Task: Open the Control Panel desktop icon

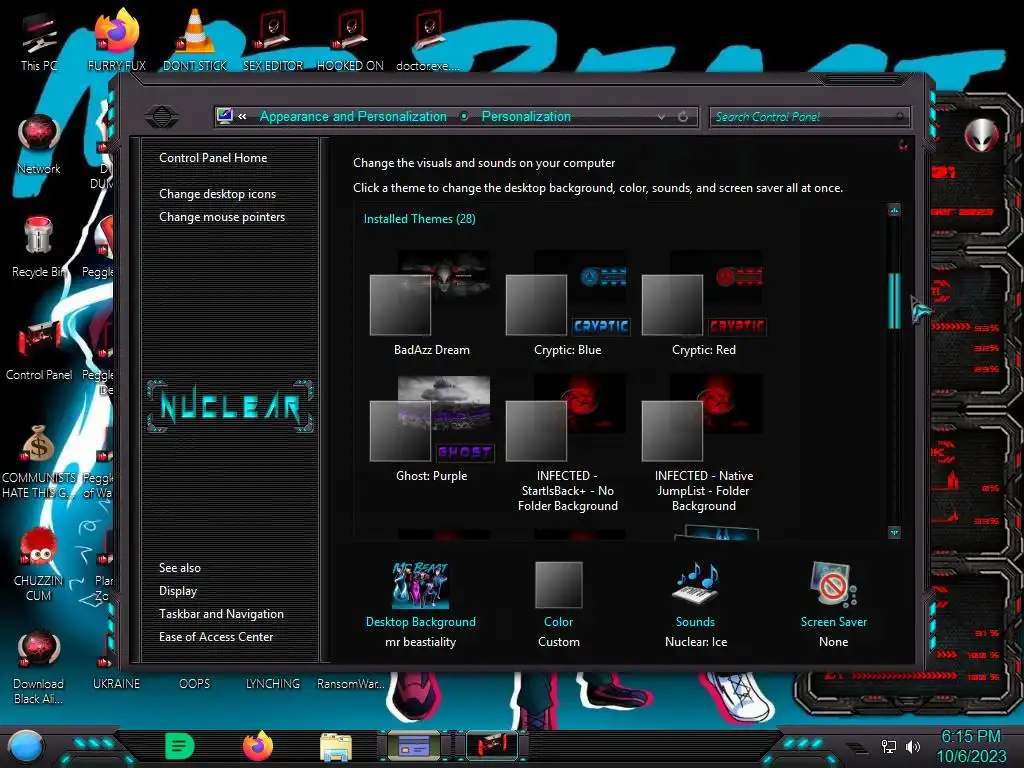Action: point(39,350)
